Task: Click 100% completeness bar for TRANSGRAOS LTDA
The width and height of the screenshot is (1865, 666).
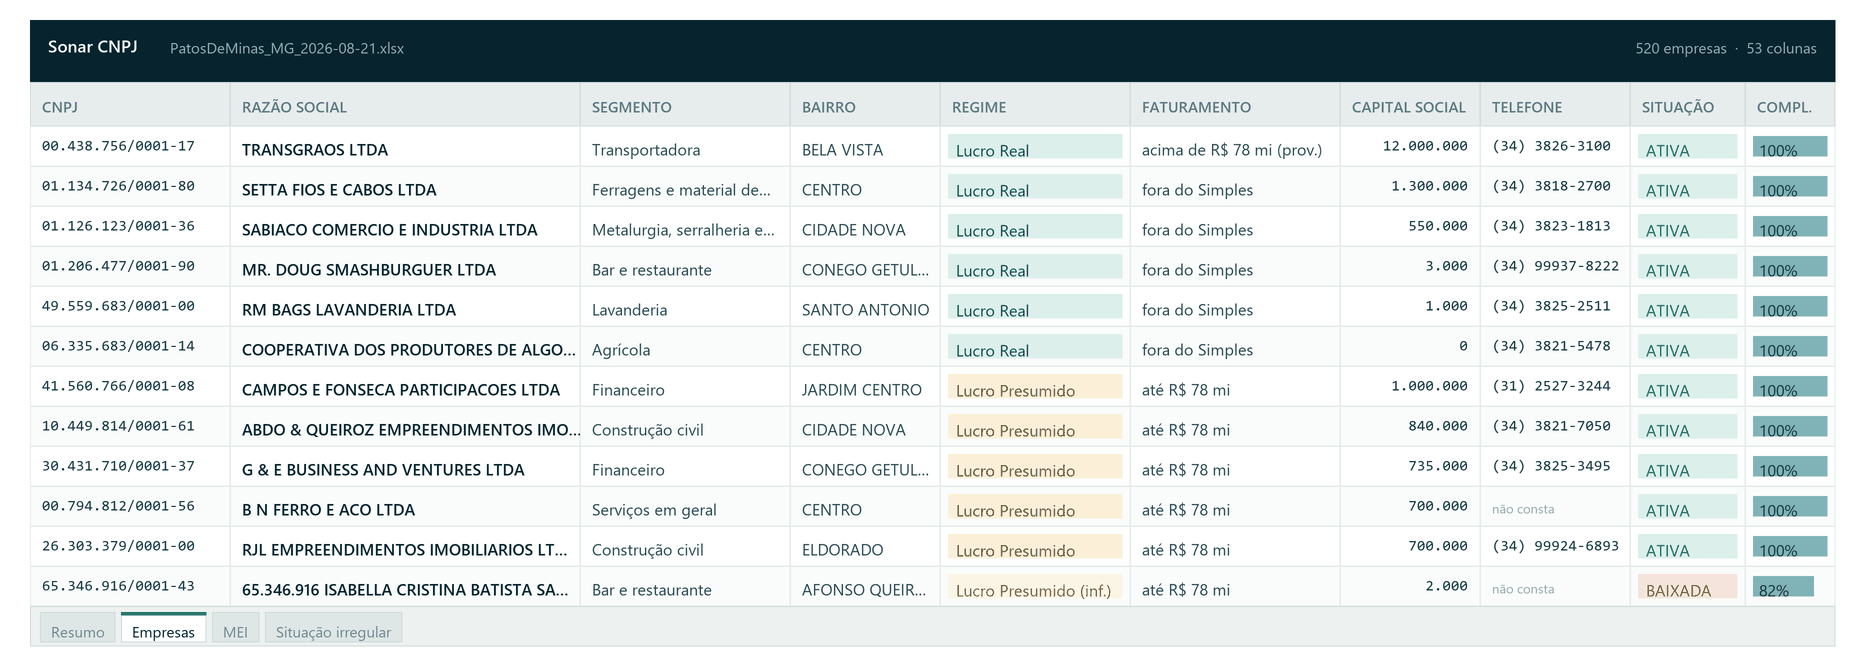Action: (1790, 147)
